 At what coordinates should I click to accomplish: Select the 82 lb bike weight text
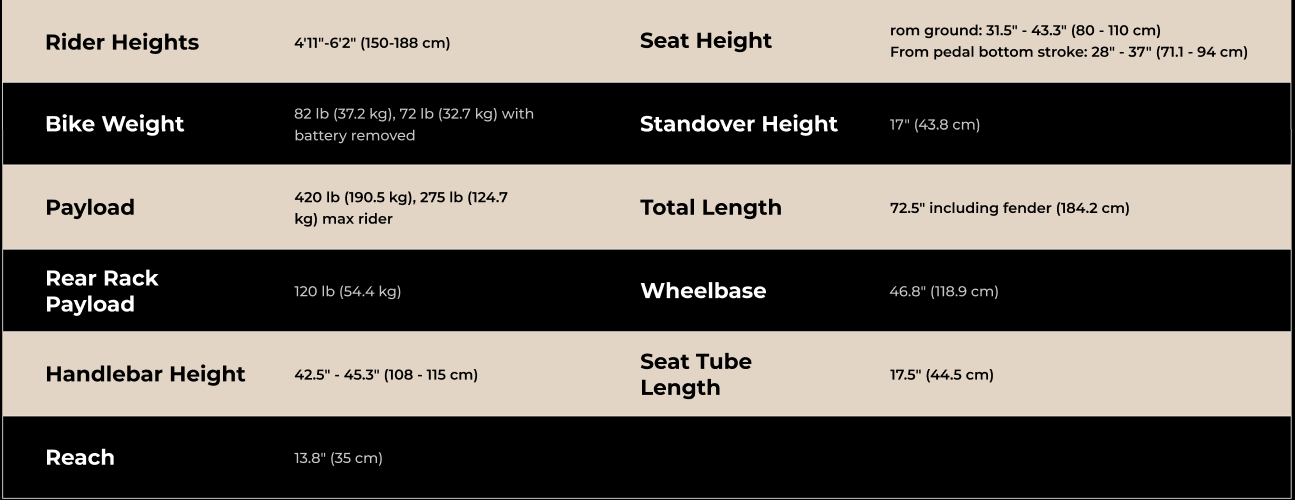[413, 114]
